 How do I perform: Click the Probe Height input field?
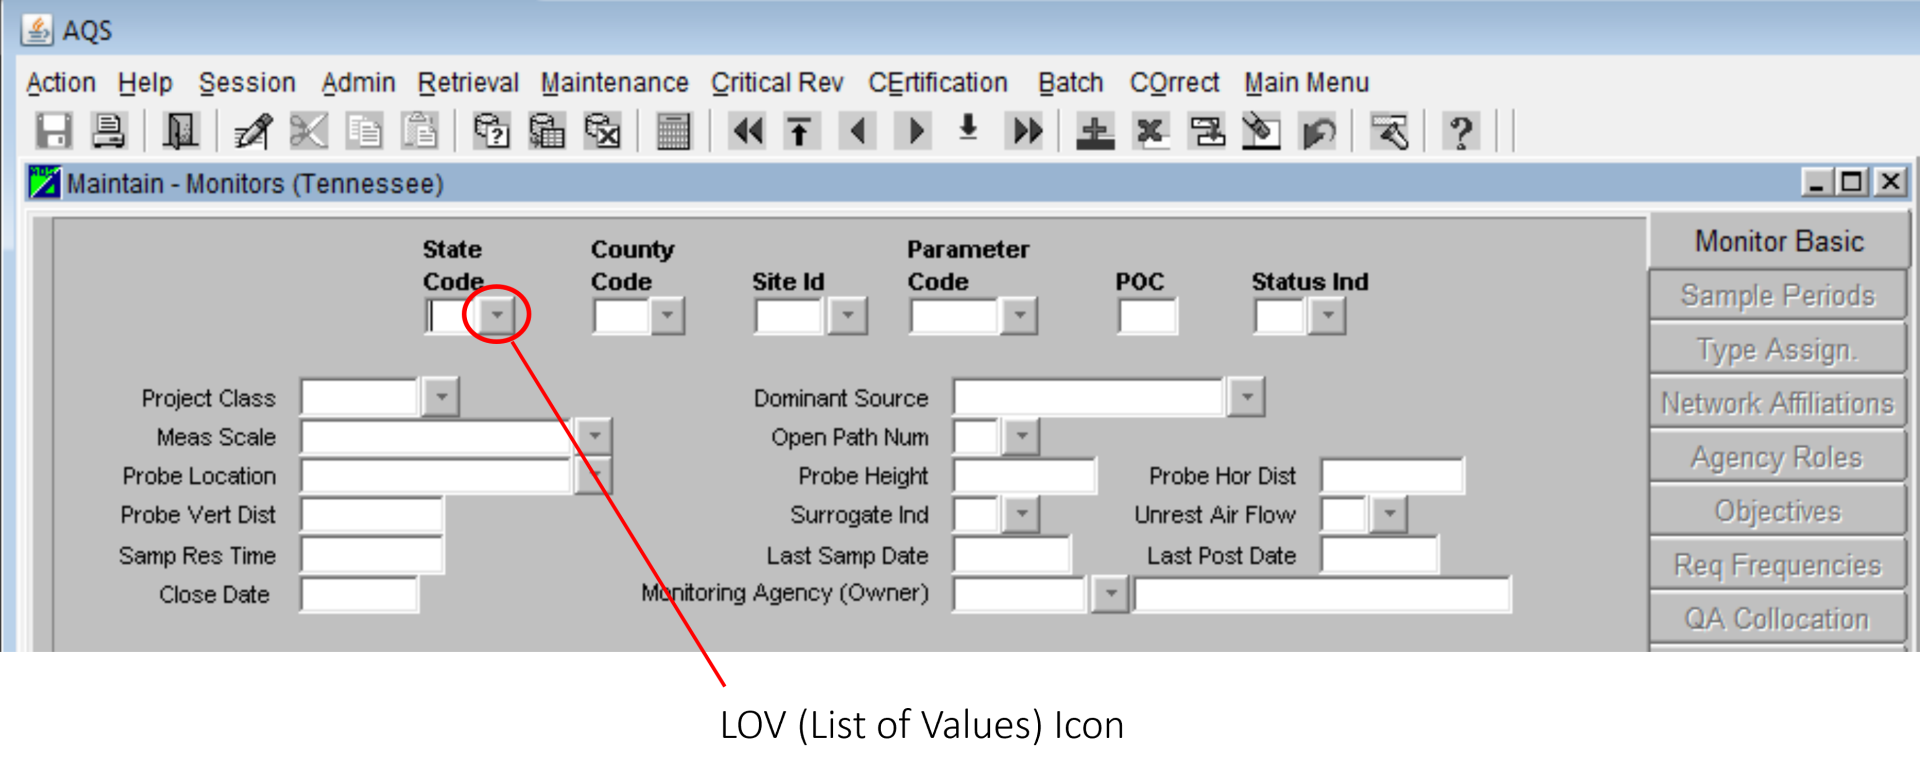click(1024, 476)
